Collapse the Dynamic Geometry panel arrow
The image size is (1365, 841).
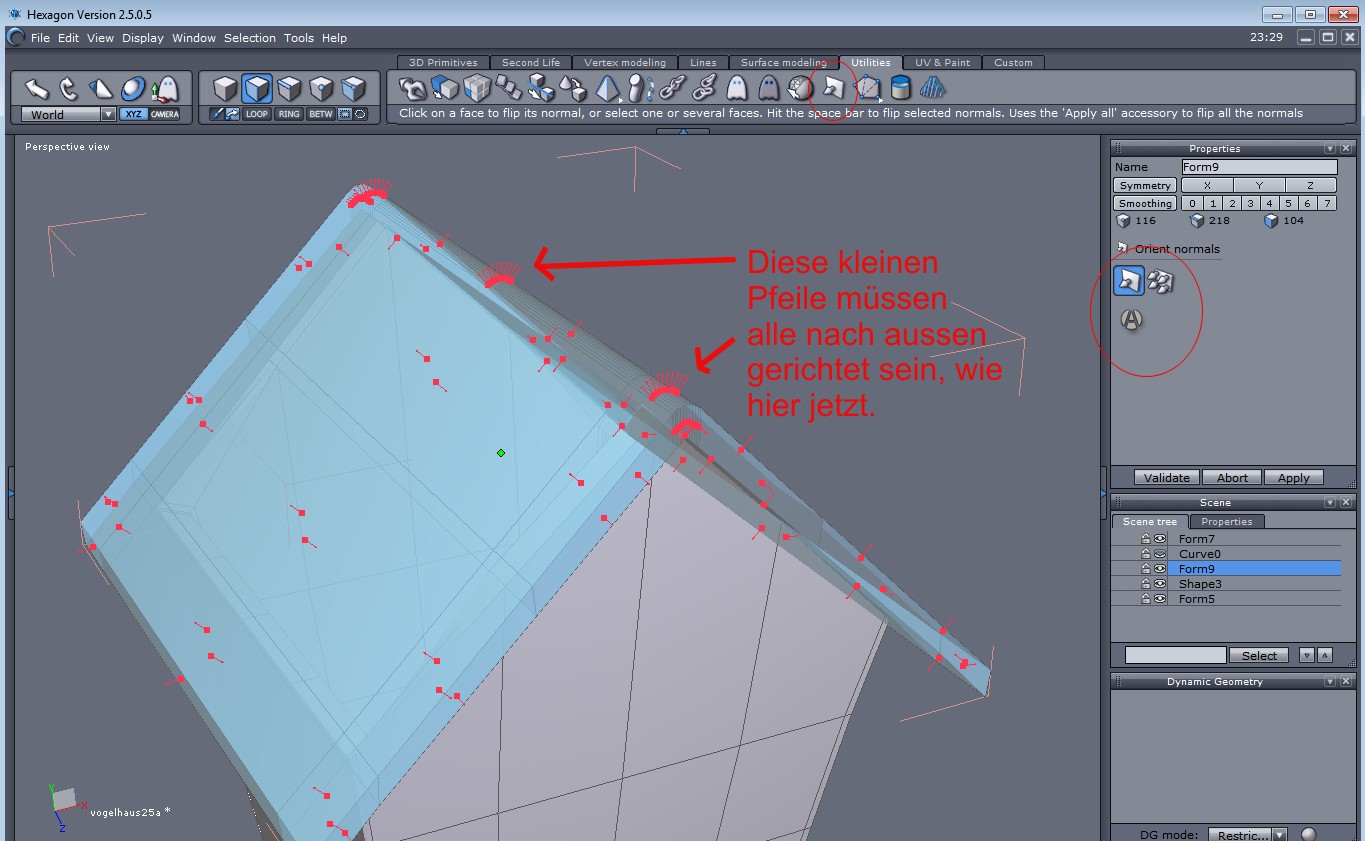(1330, 681)
